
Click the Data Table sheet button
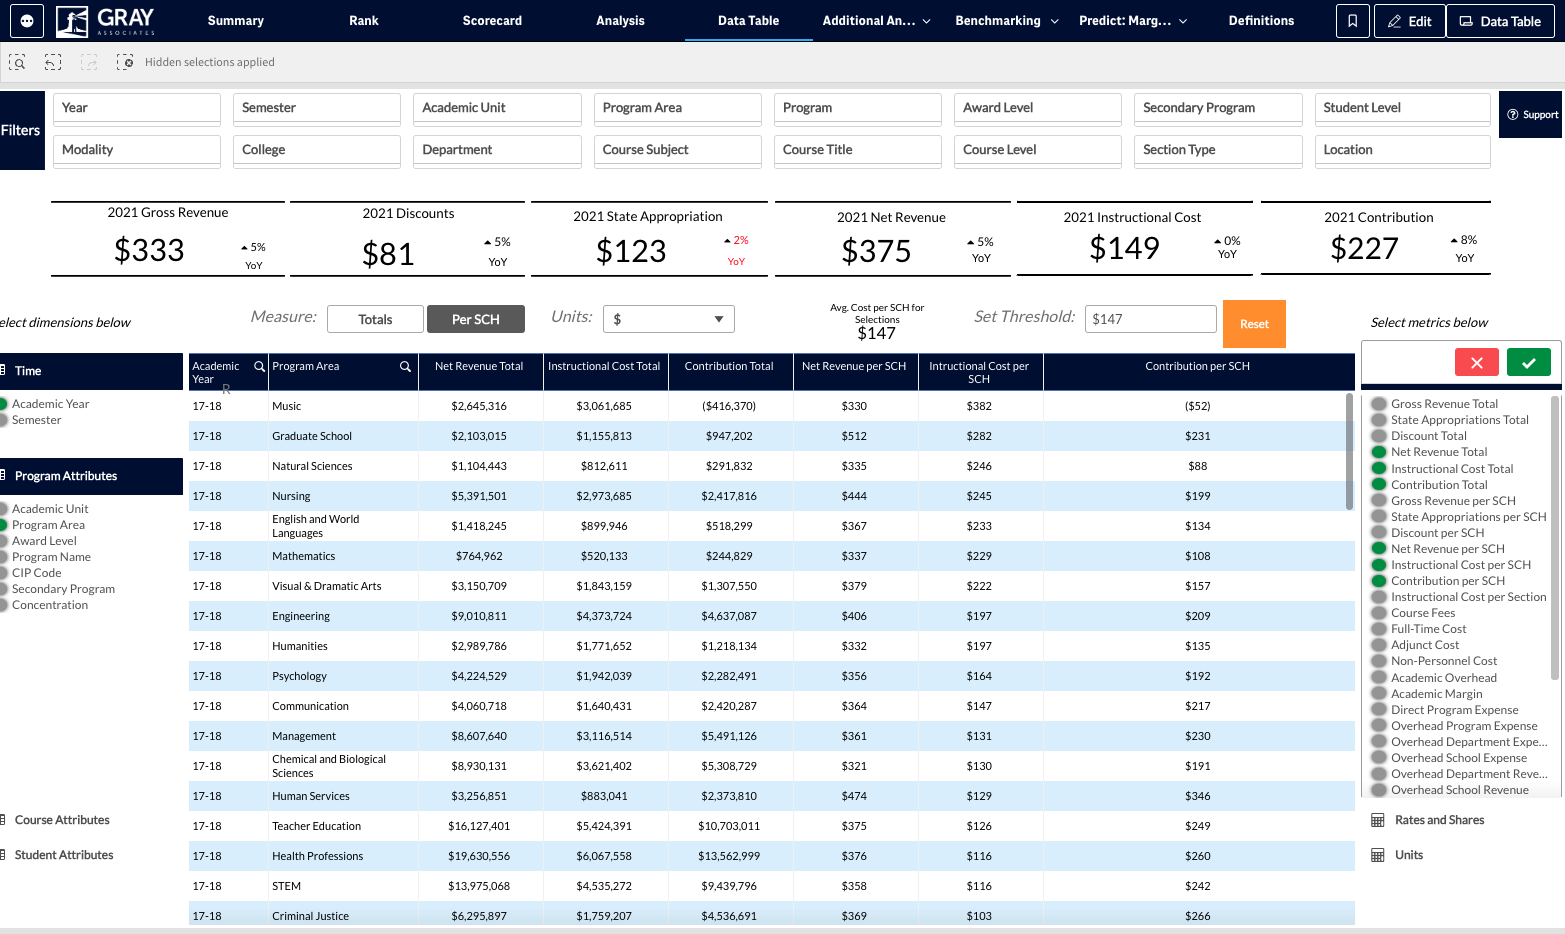(1500, 21)
